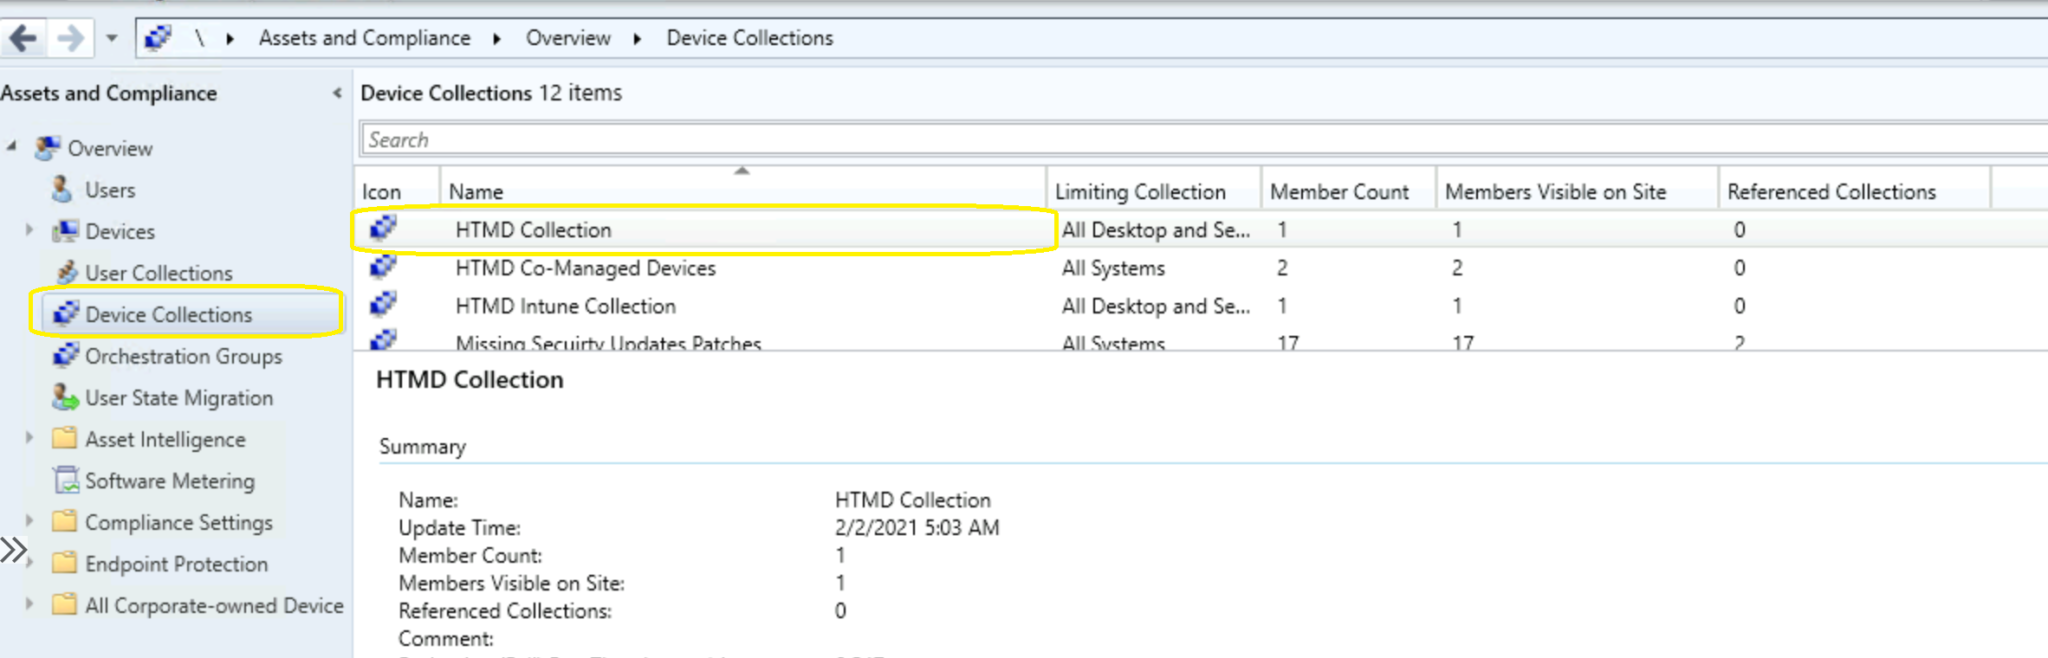2048x658 pixels.
Task: Sort by the Icon column header
Action: 398,191
